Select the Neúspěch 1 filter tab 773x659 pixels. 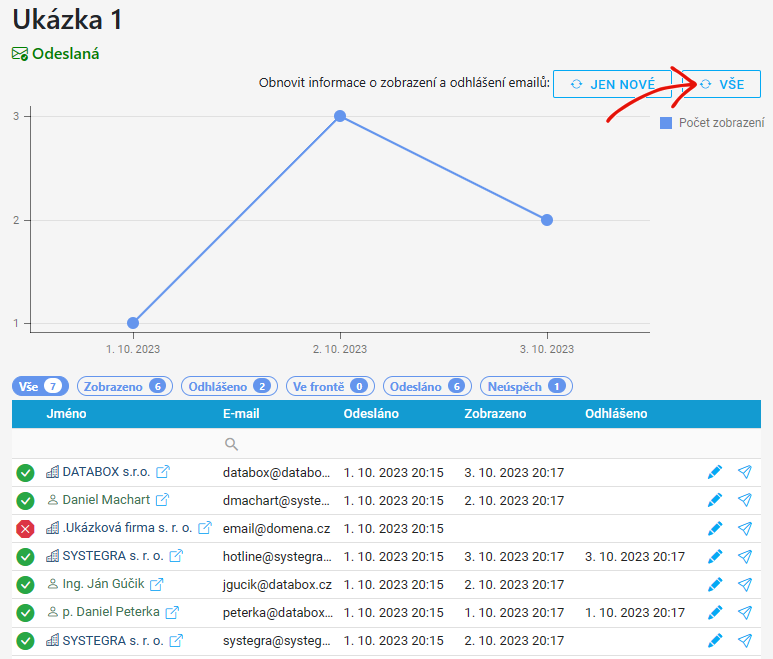coord(526,386)
